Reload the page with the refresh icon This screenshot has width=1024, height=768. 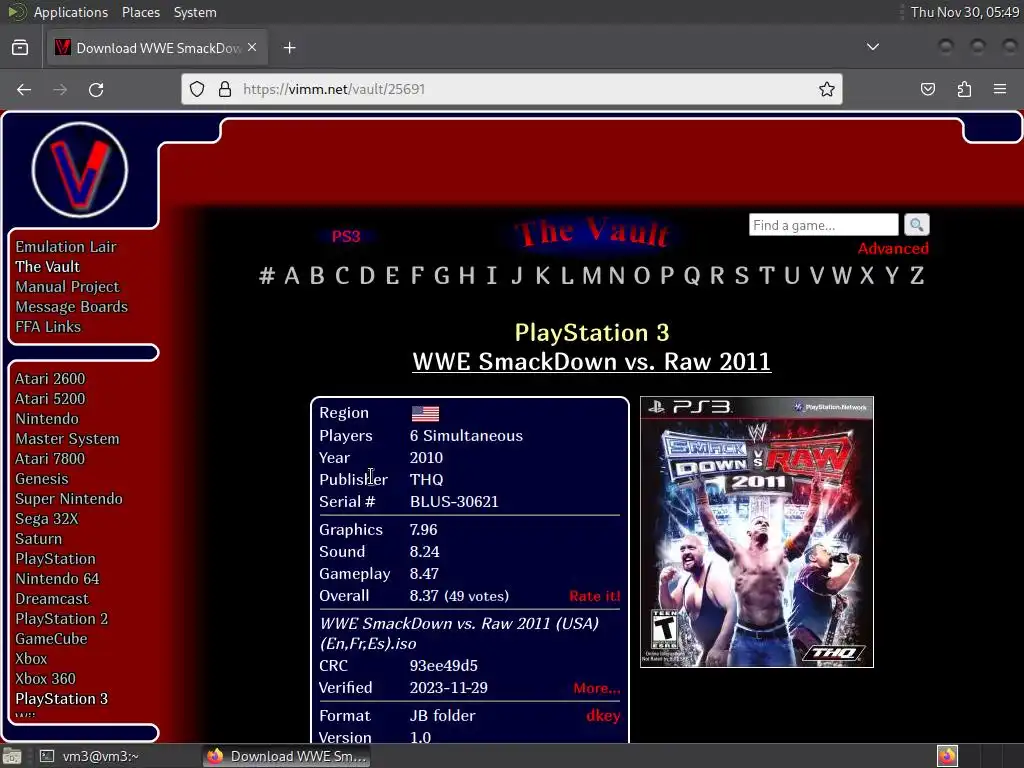[x=96, y=89]
